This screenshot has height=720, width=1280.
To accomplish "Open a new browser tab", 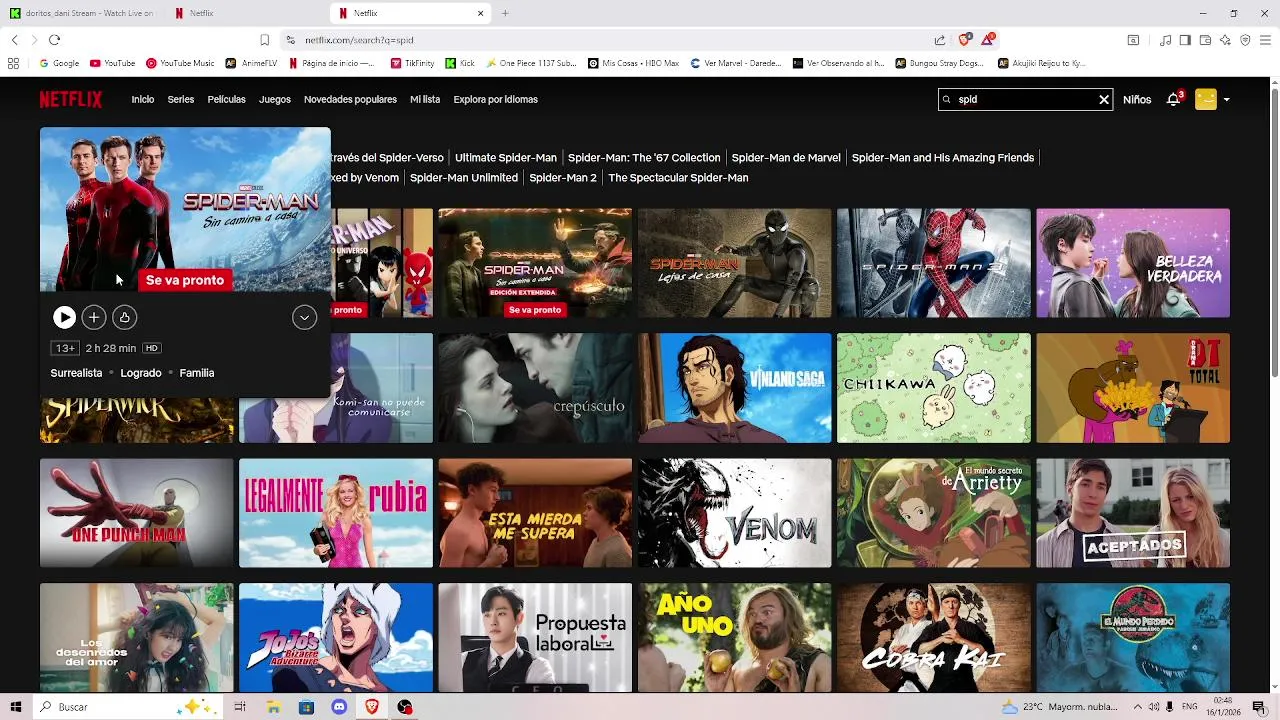I will coord(505,13).
